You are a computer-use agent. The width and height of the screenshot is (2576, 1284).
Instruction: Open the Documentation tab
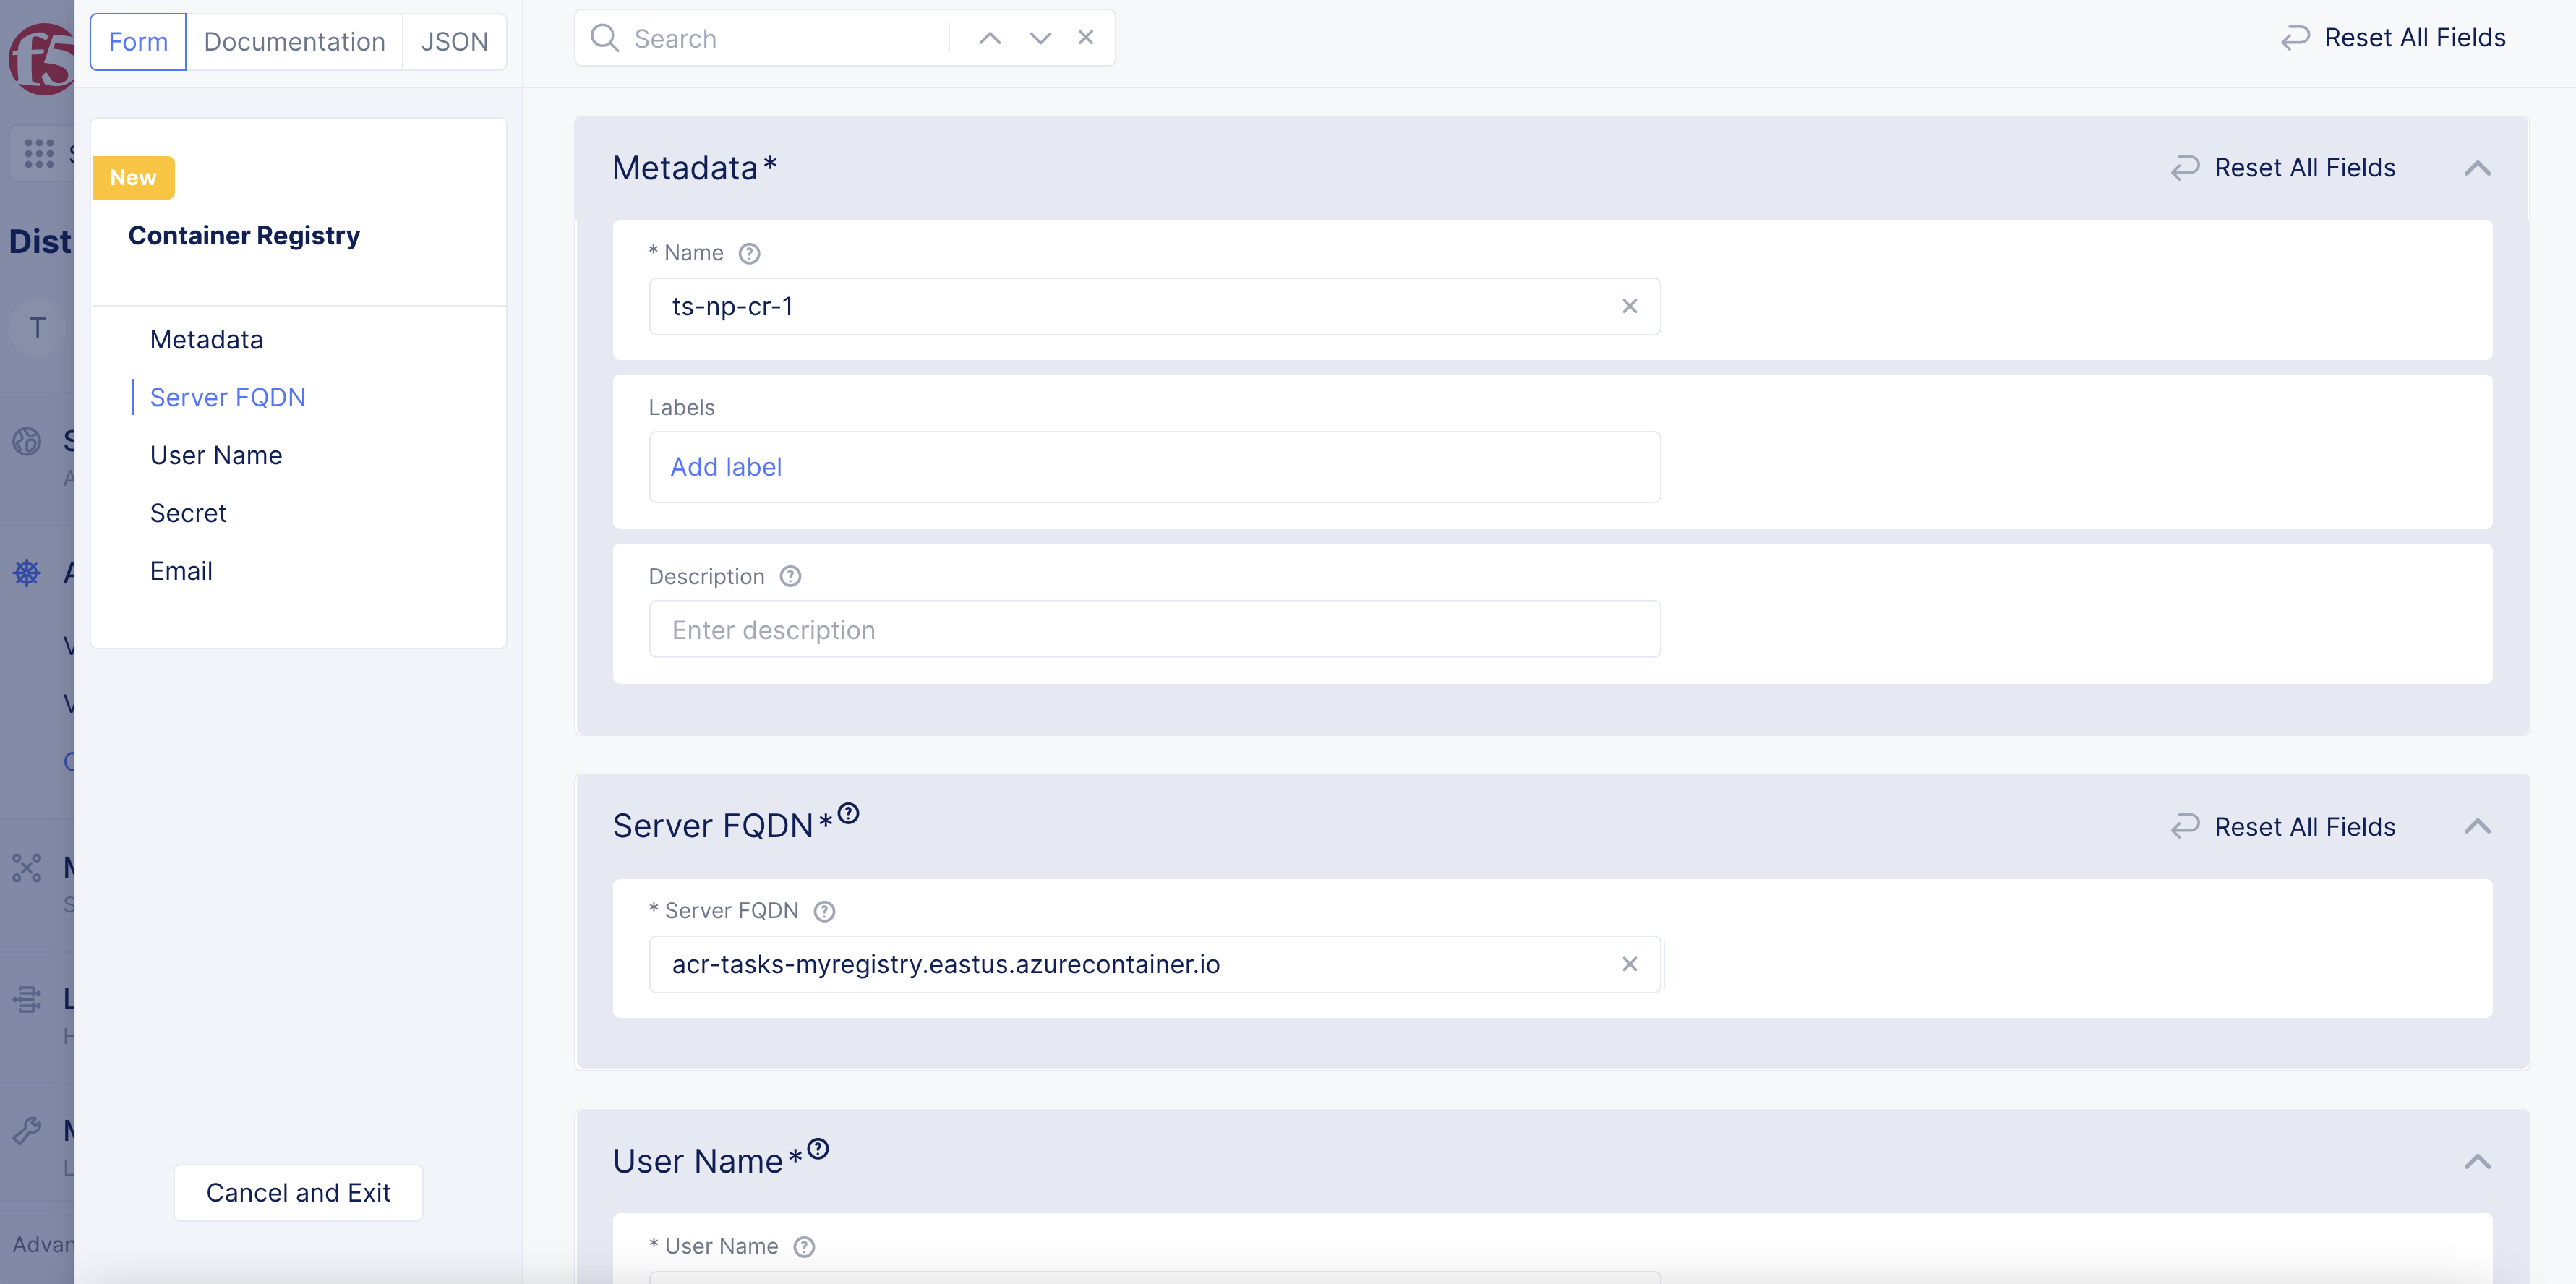(294, 41)
